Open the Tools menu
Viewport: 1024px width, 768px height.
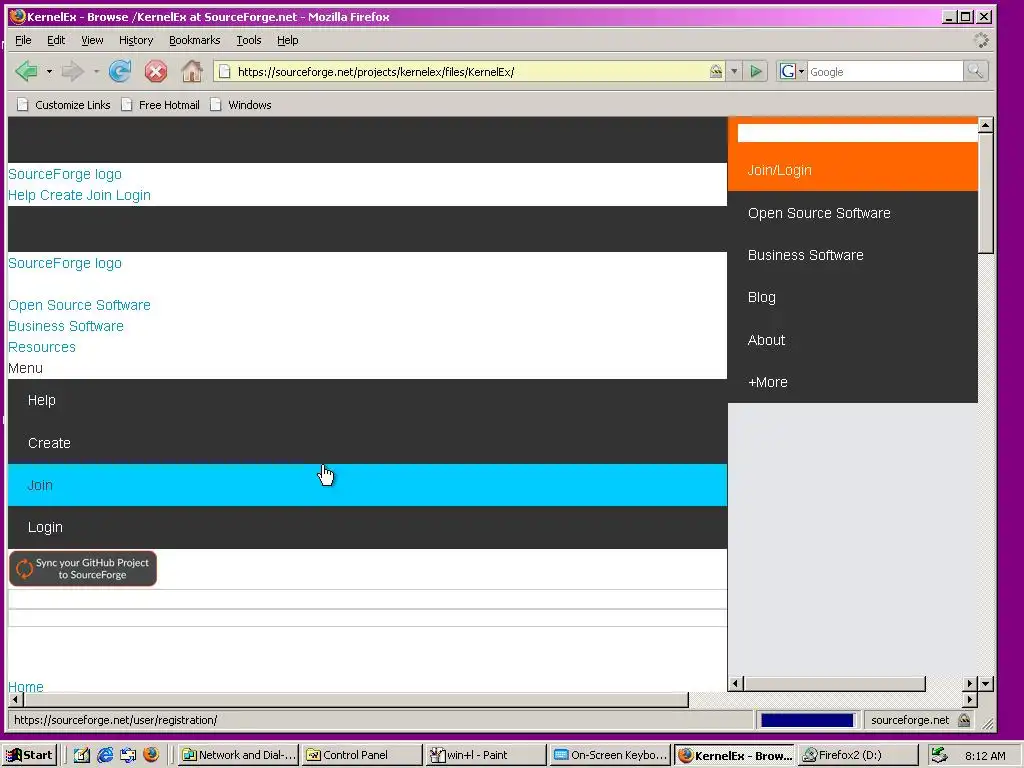pos(249,40)
